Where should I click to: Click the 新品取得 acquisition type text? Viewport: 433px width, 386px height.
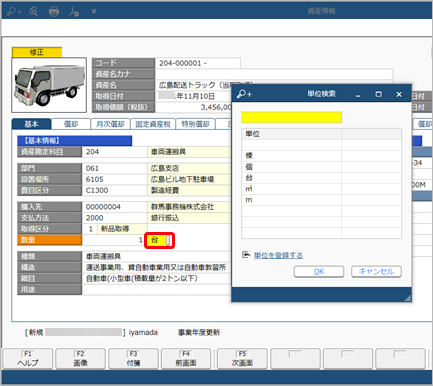pos(115,229)
